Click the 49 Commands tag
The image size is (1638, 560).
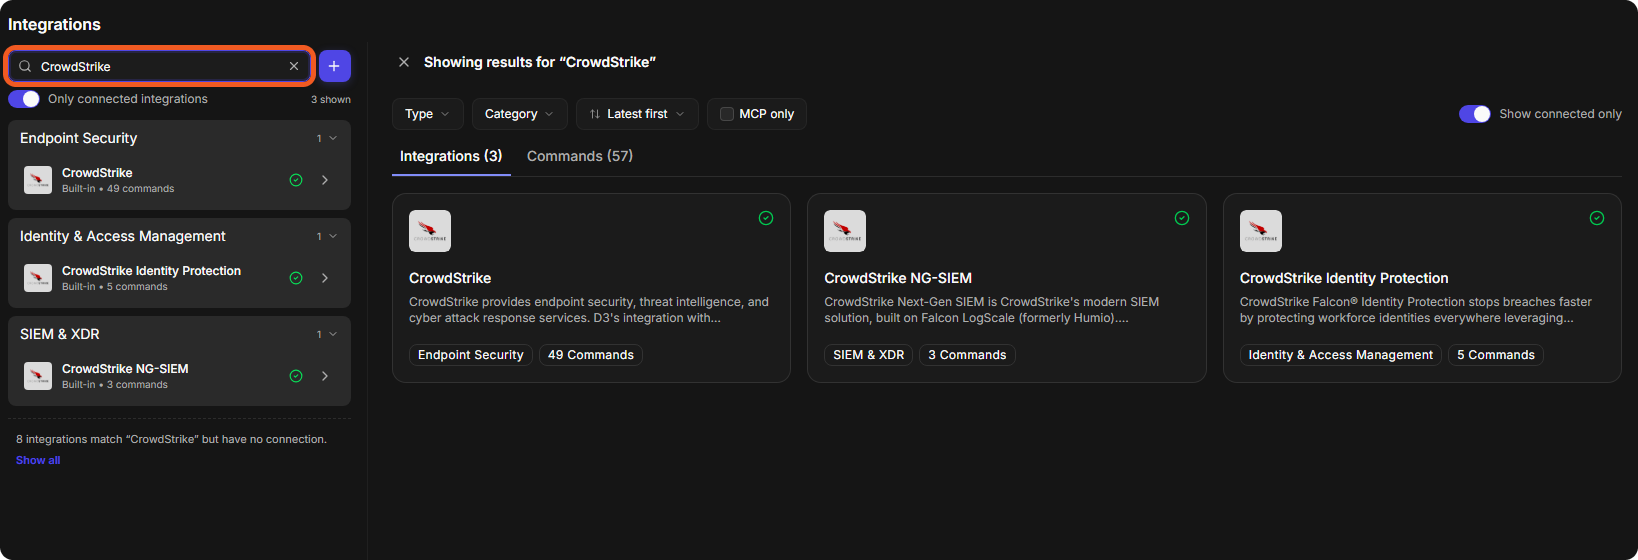tap(591, 355)
